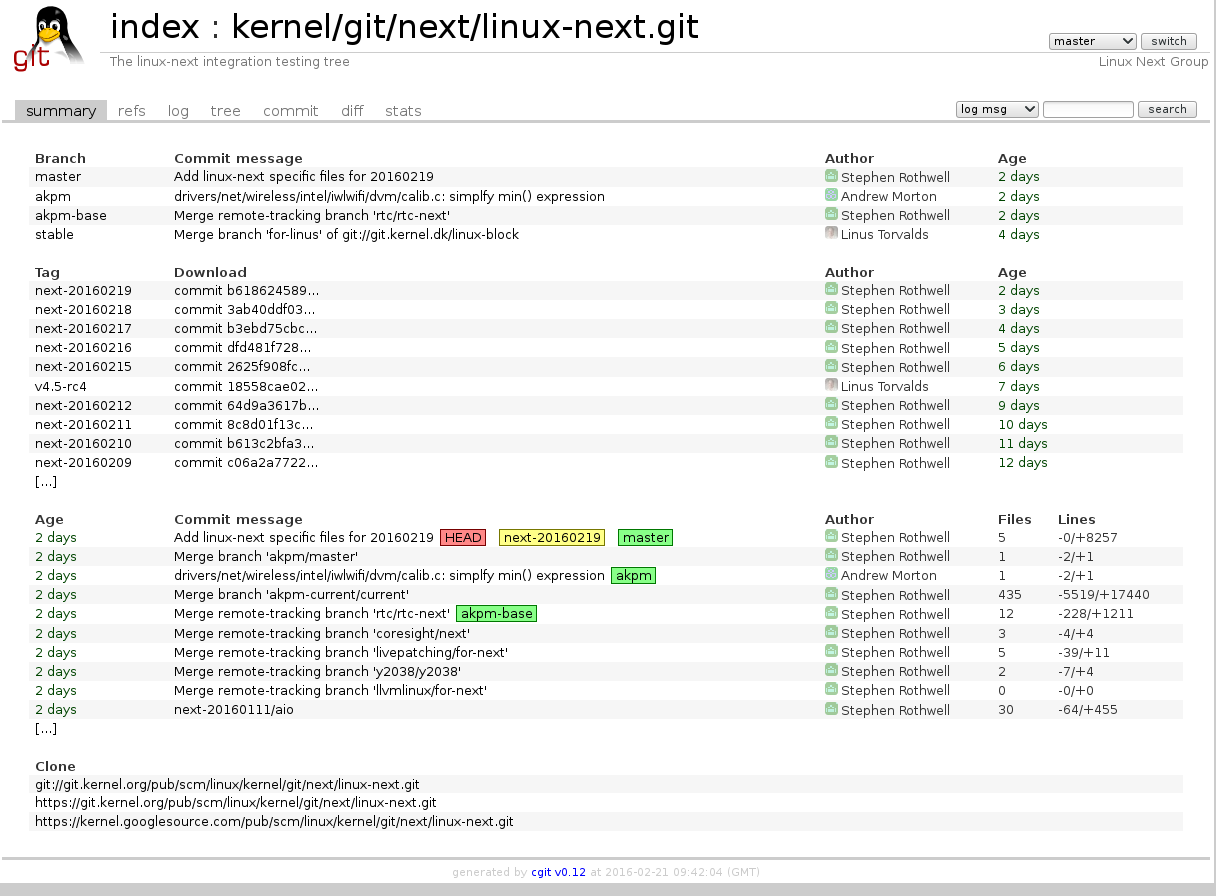Click the author avatar in tag next-20160218 row
The width and height of the screenshot is (1216, 896).
tap(831, 309)
